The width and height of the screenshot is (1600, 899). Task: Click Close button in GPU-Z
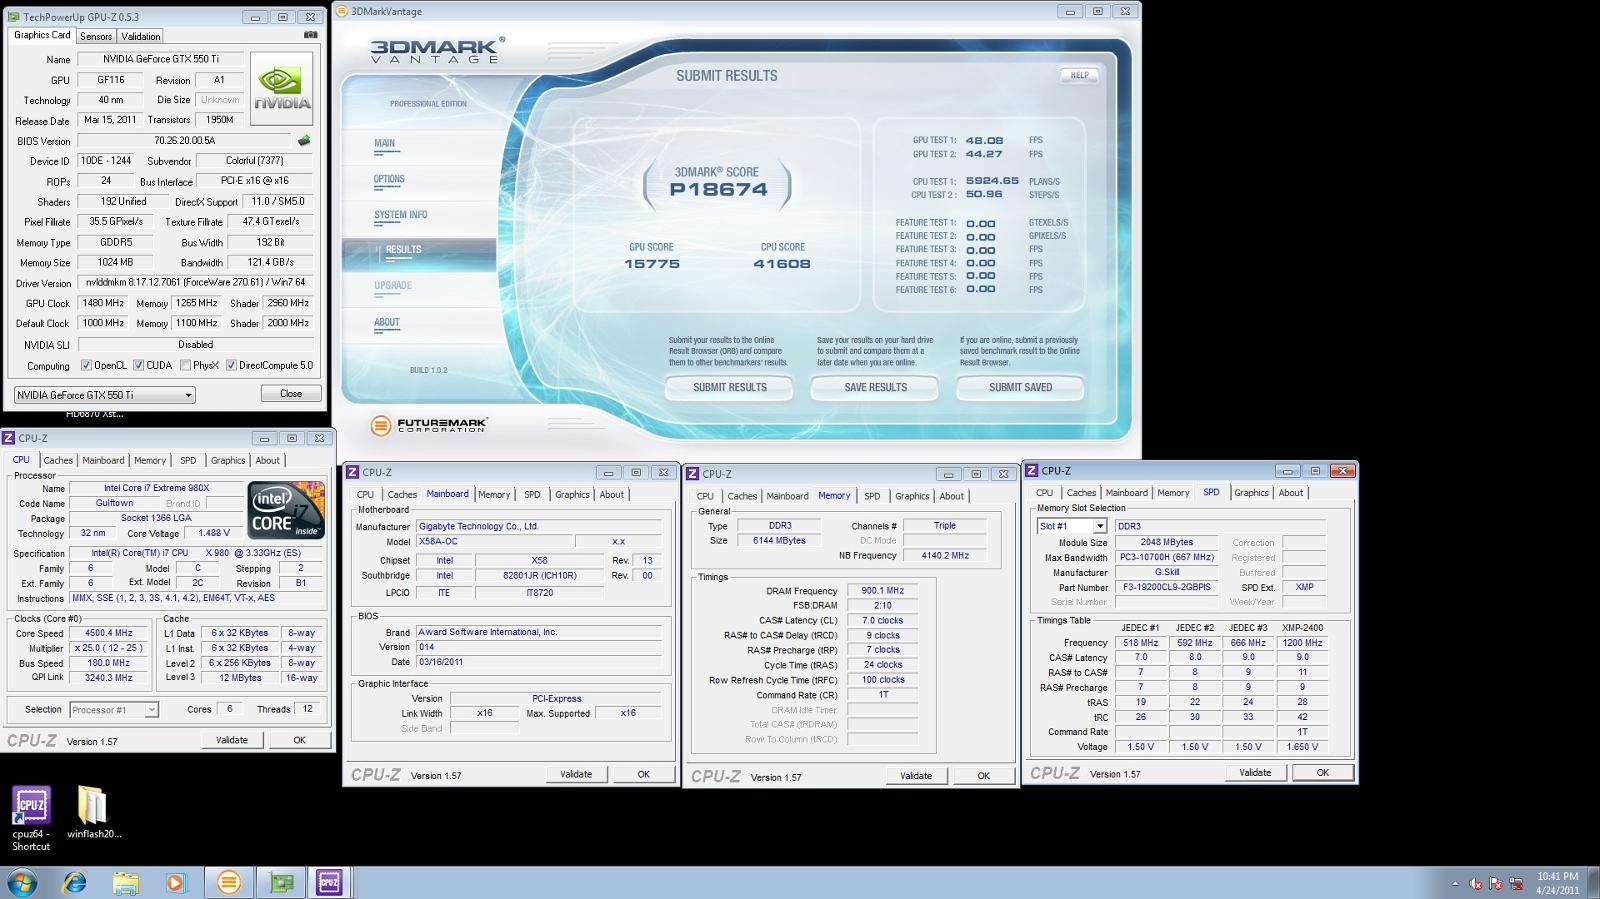pyautogui.click(x=291, y=394)
